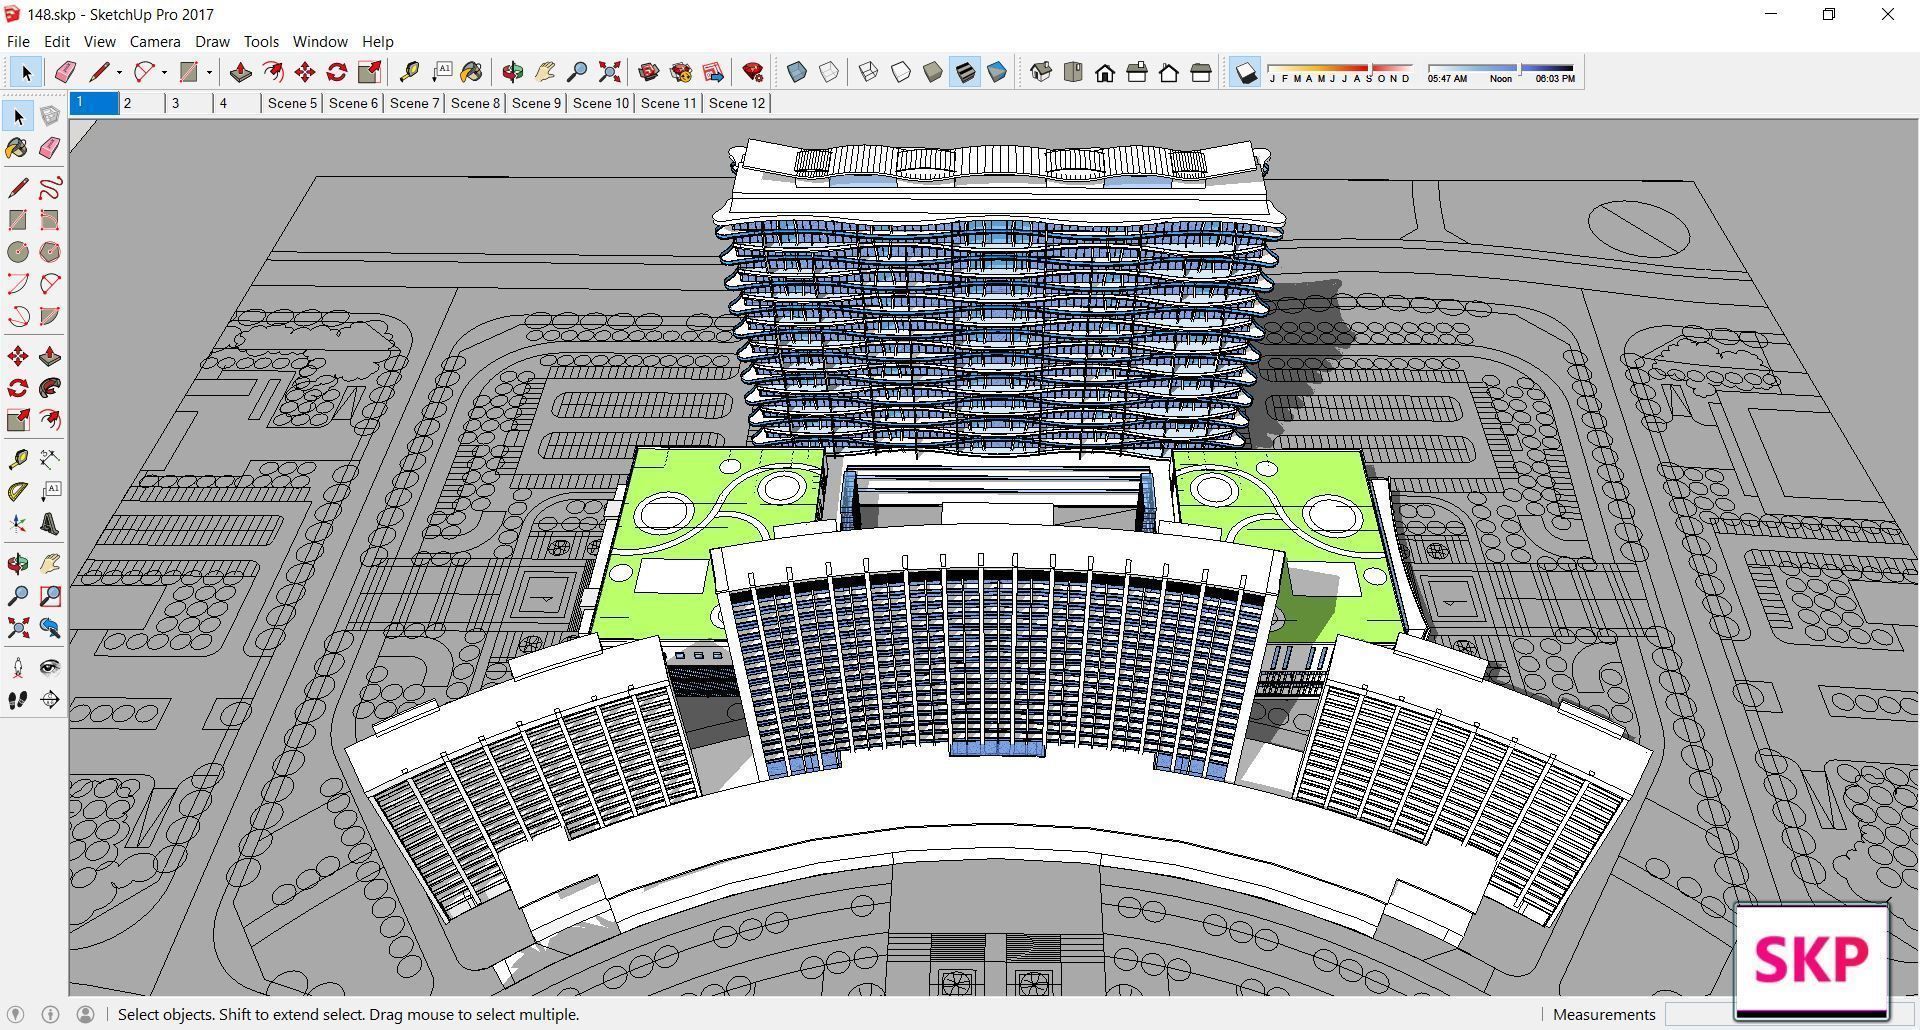Switch to Iso view

(x=1041, y=72)
